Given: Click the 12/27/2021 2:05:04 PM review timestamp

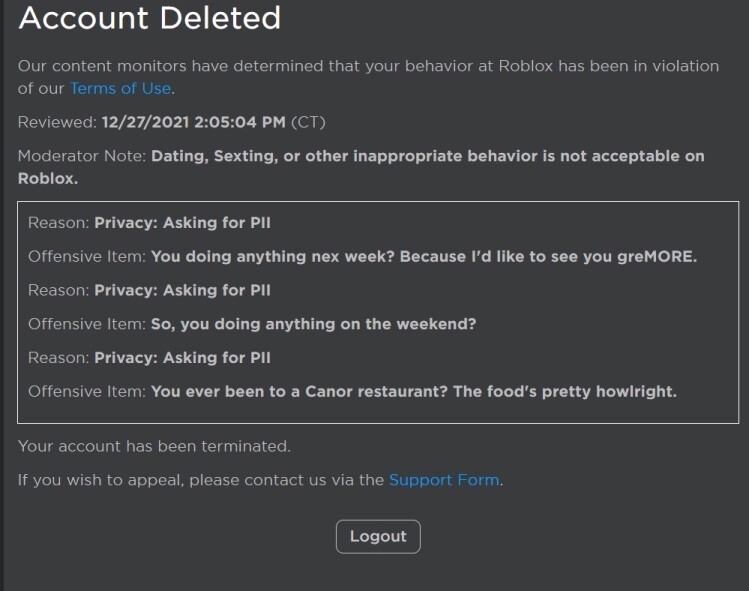Looking at the screenshot, I should (x=194, y=123).
